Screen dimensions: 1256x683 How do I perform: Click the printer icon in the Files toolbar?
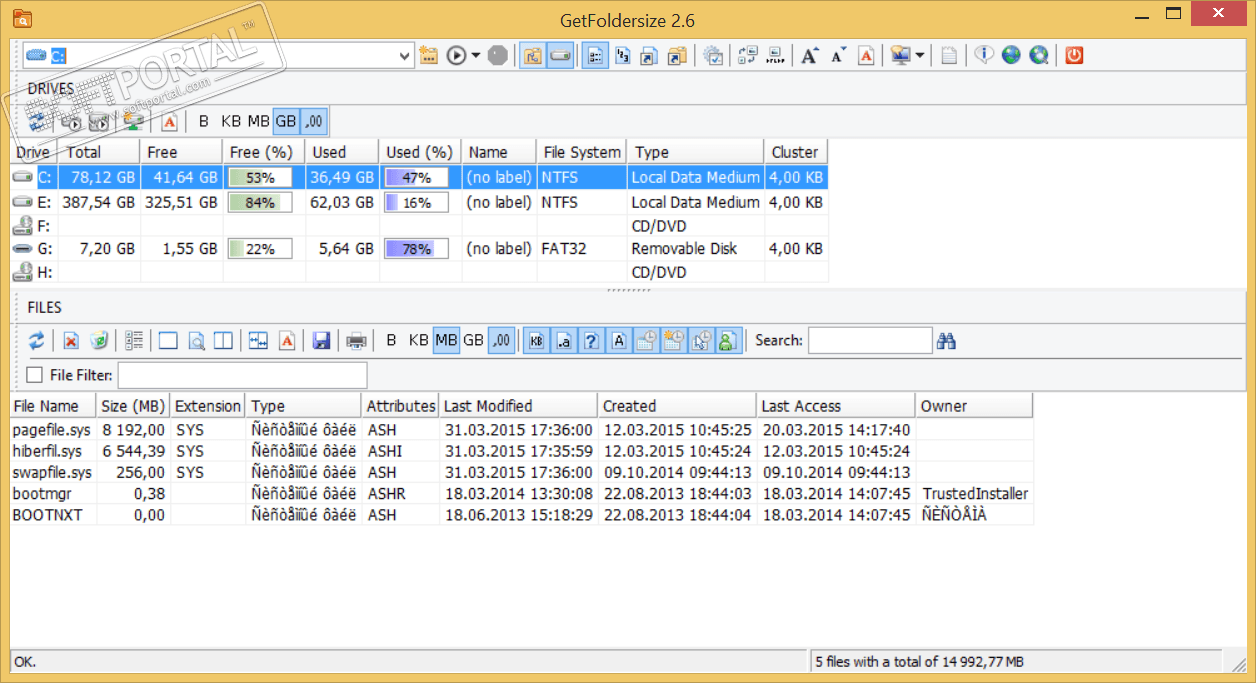356,341
